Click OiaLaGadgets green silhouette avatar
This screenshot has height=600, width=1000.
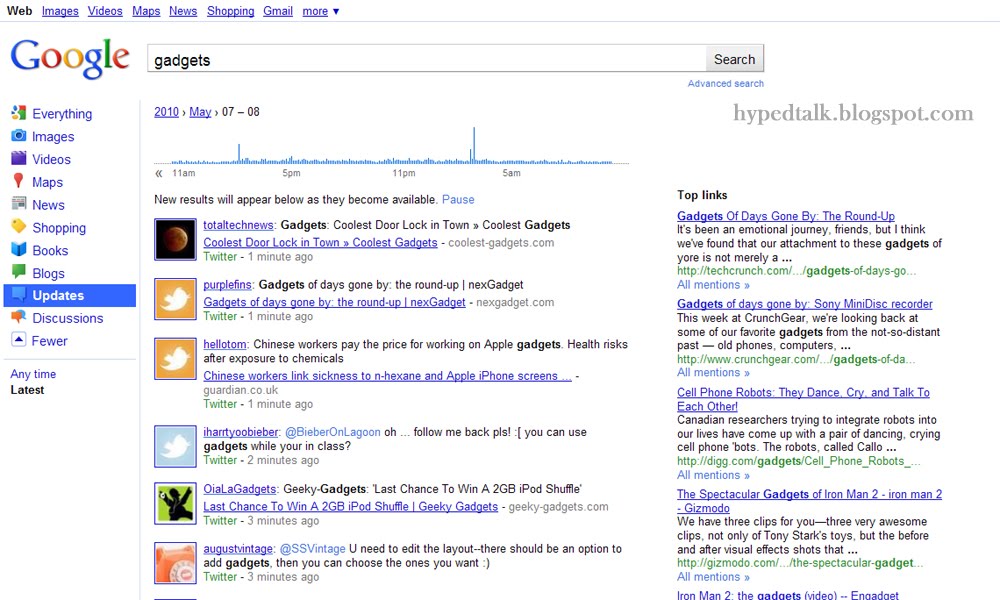pyautogui.click(x=175, y=504)
